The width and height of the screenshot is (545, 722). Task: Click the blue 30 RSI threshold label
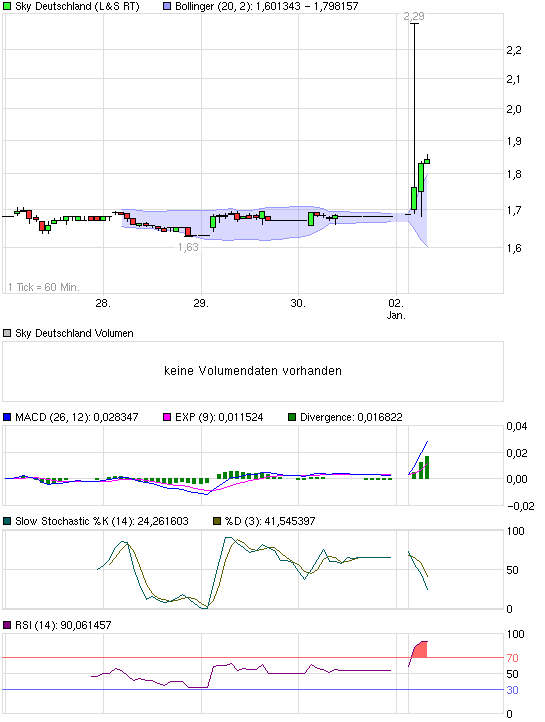point(512,690)
